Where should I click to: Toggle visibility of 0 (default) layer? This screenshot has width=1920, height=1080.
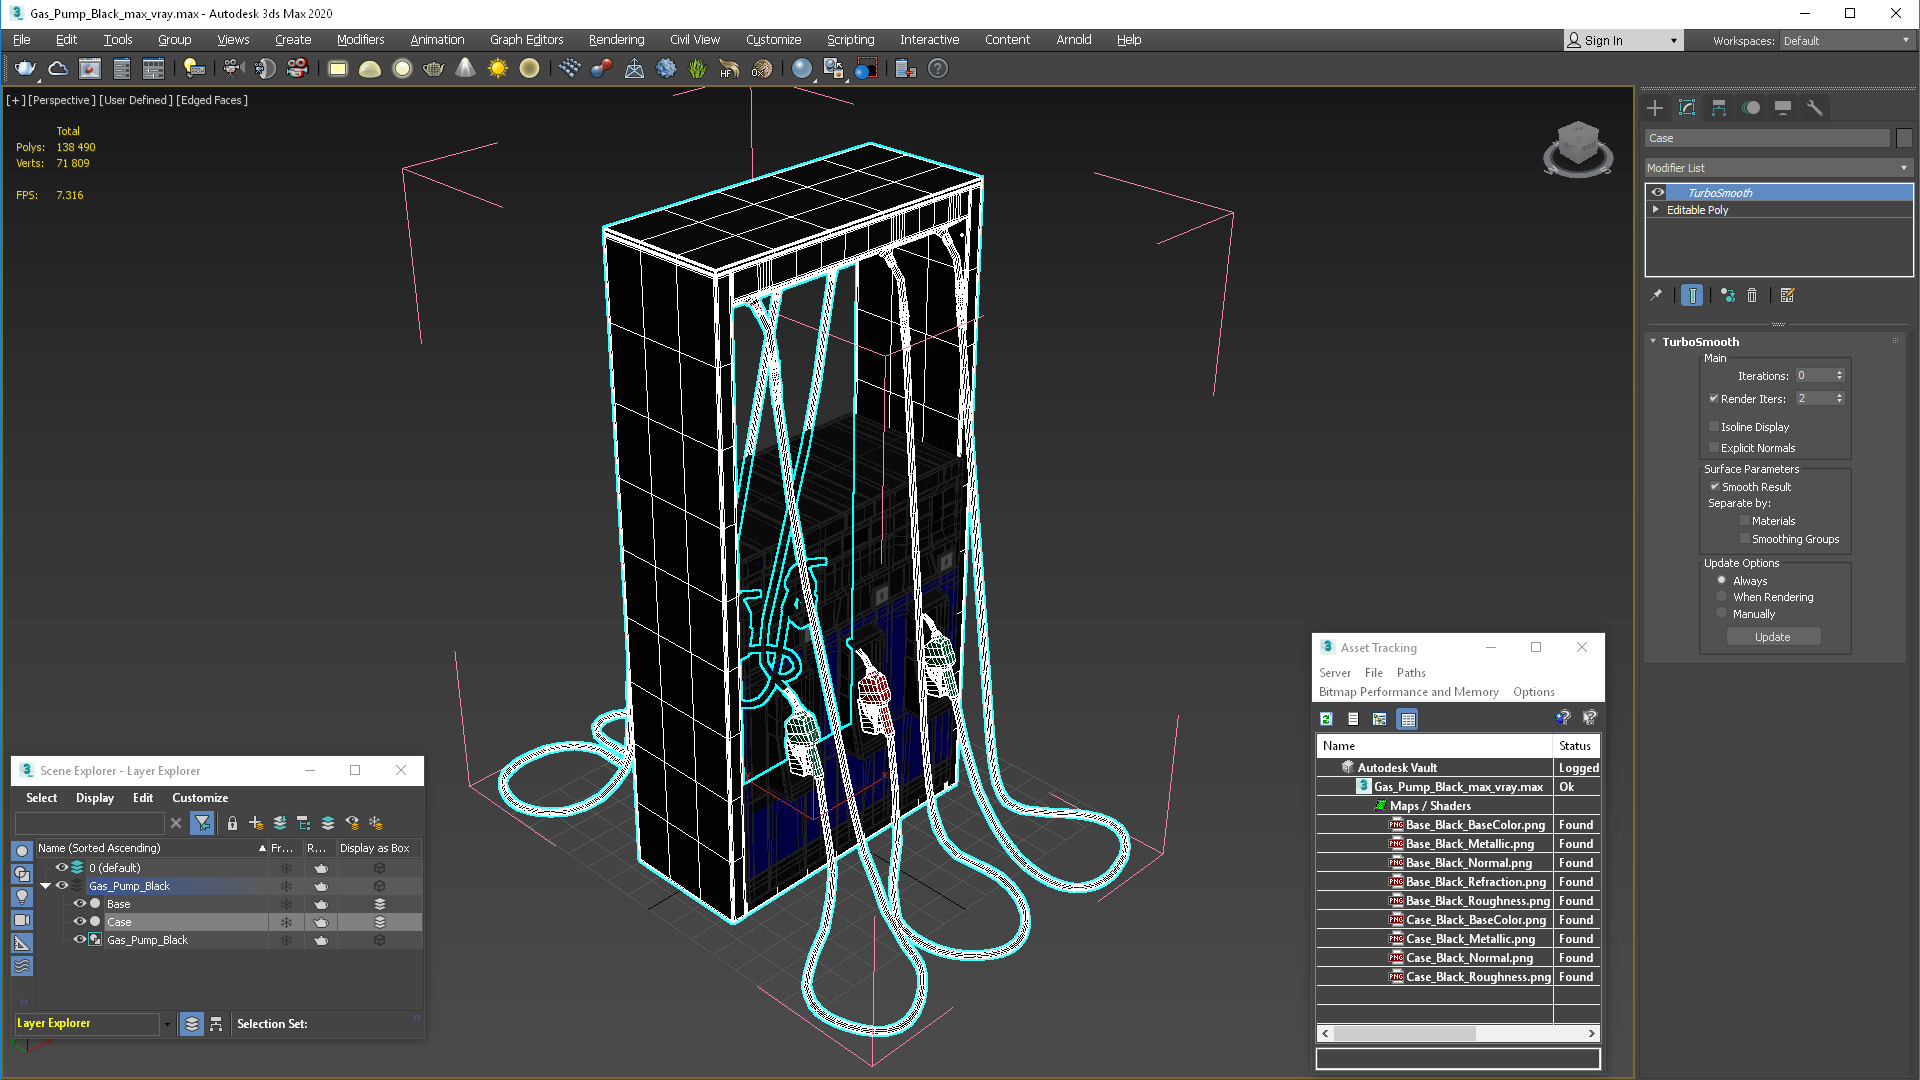point(61,868)
